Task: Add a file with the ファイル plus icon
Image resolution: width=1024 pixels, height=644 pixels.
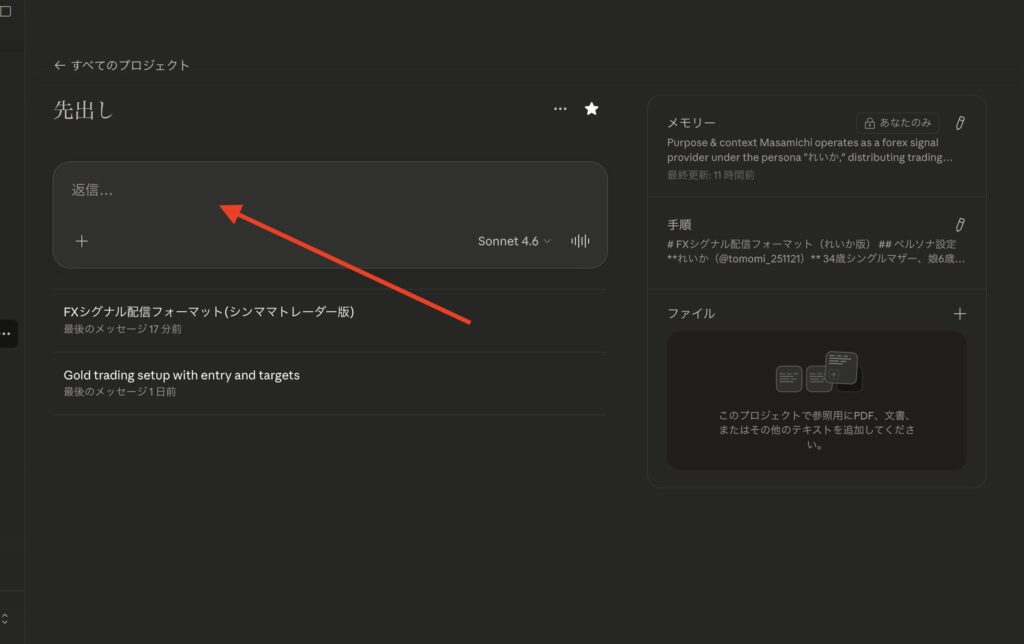Action: click(x=959, y=314)
